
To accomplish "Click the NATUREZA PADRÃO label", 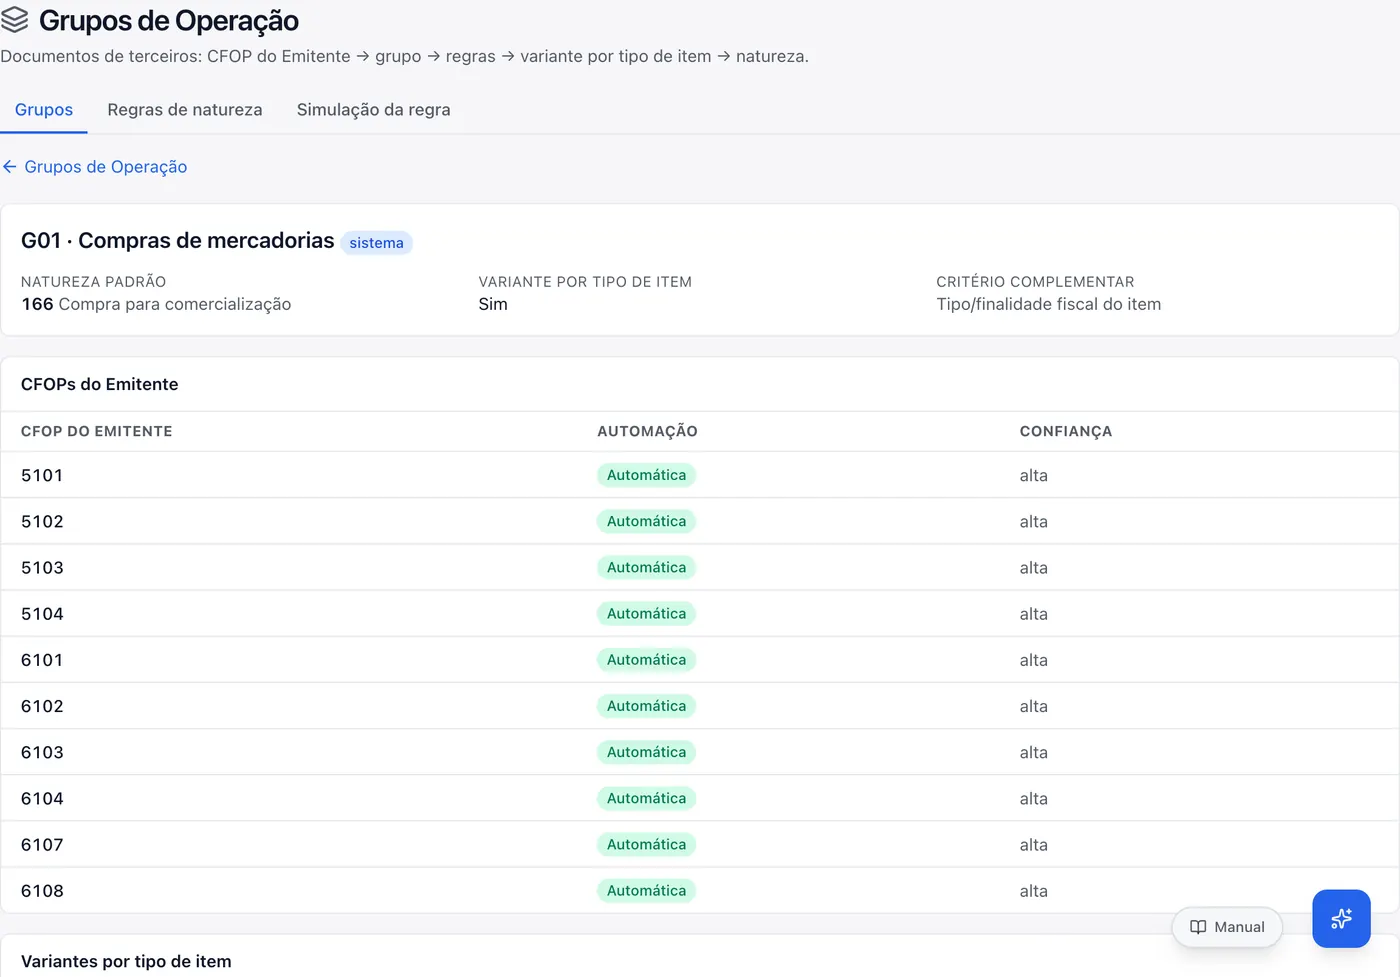I will coord(94,282).
